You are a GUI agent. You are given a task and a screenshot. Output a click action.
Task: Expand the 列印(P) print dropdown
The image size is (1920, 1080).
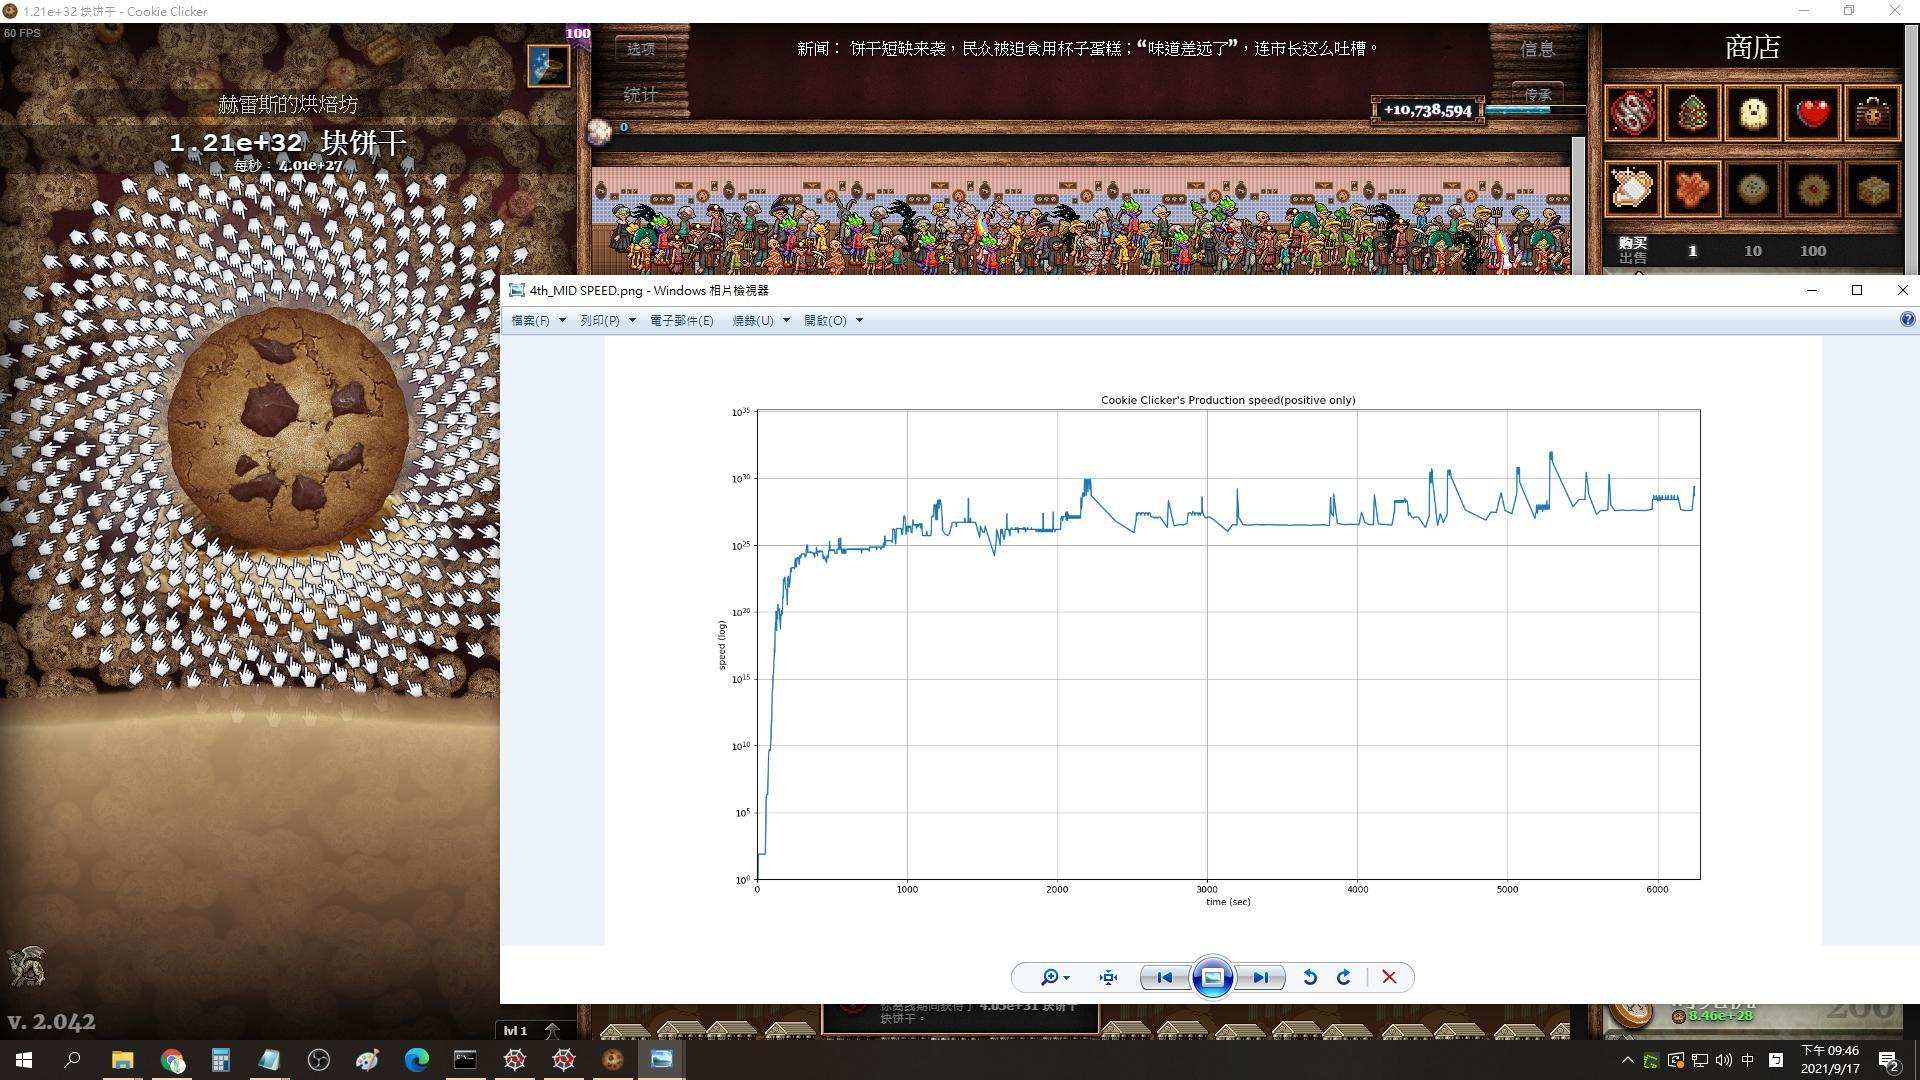607,320
